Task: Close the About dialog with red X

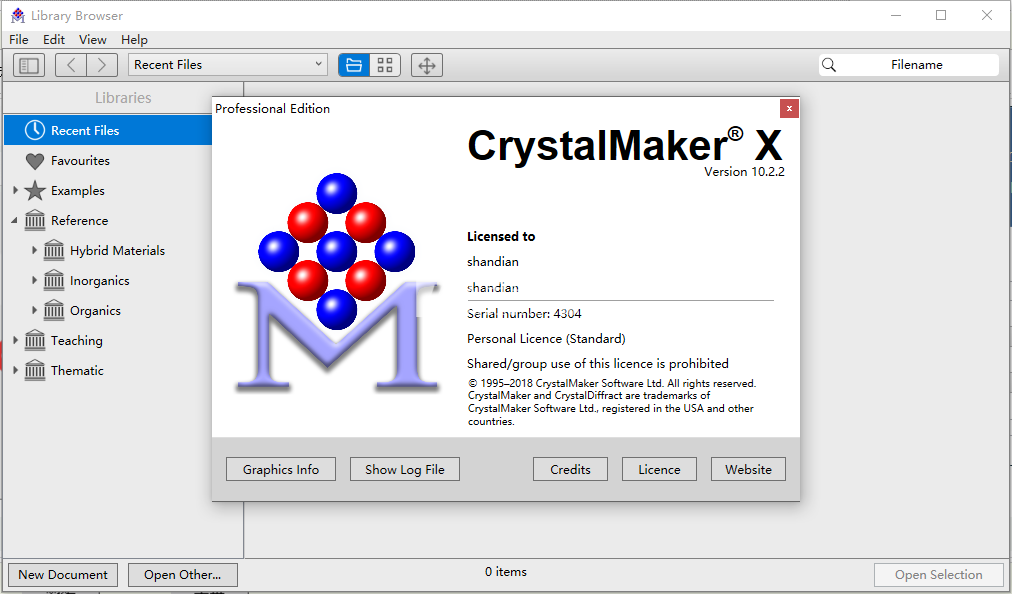Action: click(x=789, y=108)
